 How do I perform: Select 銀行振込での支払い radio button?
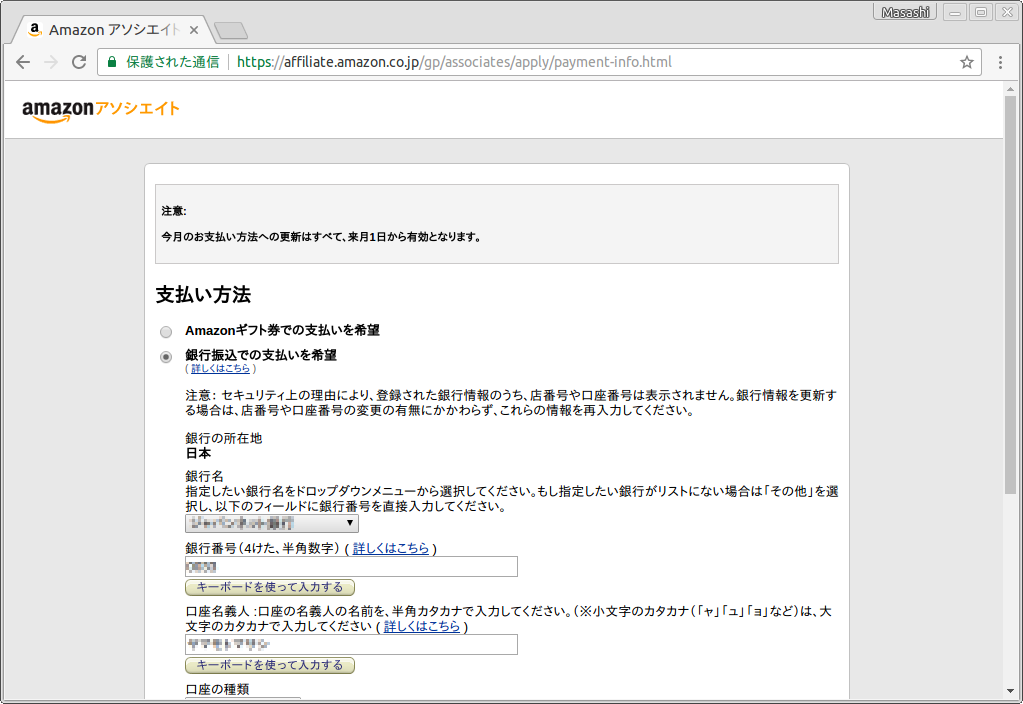pos(166,357)
